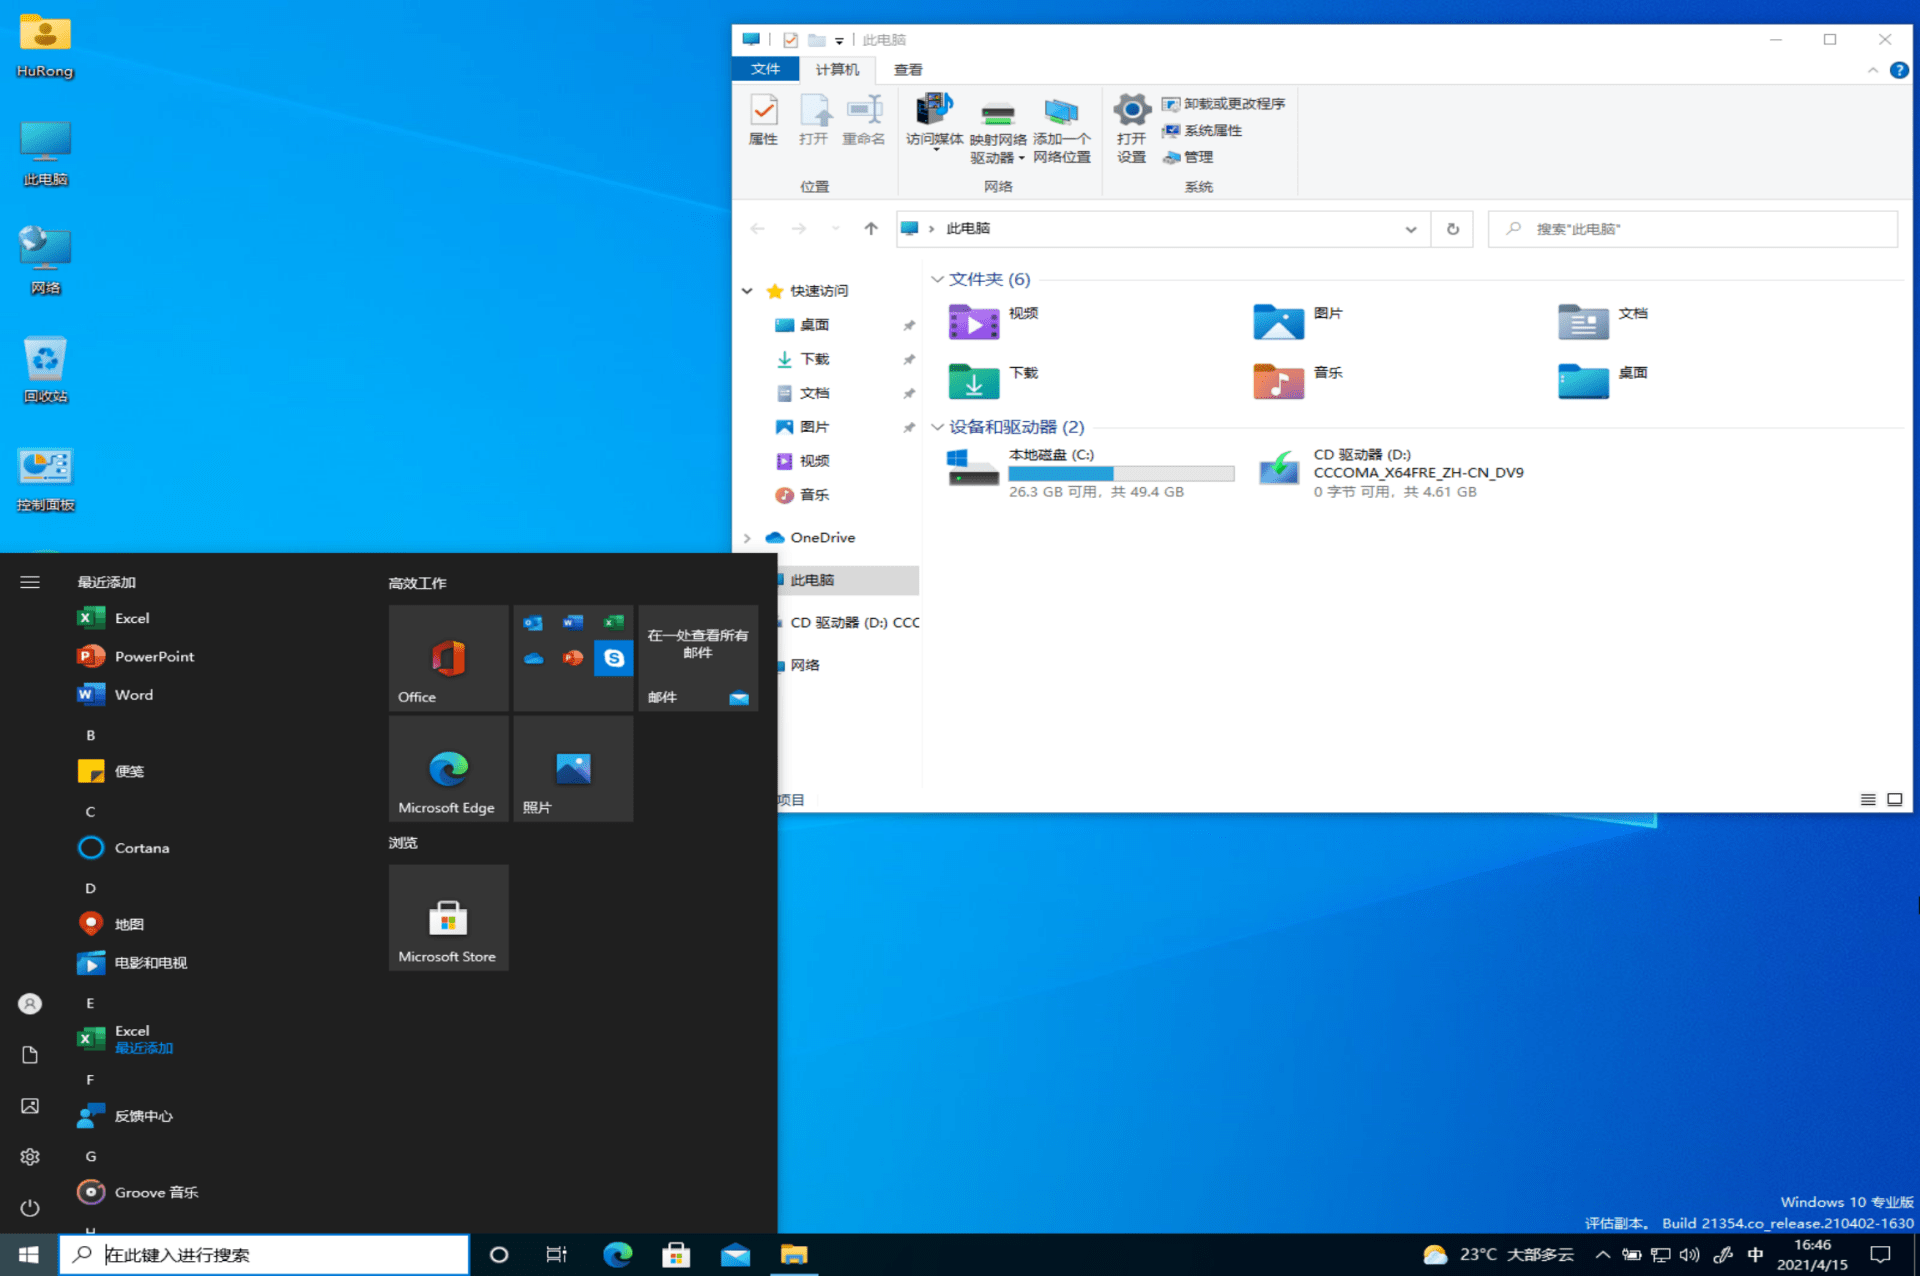Expand 快速访问 in left sidebar
This screenshot has width=1920, height=1276.
tap(746, 291)
